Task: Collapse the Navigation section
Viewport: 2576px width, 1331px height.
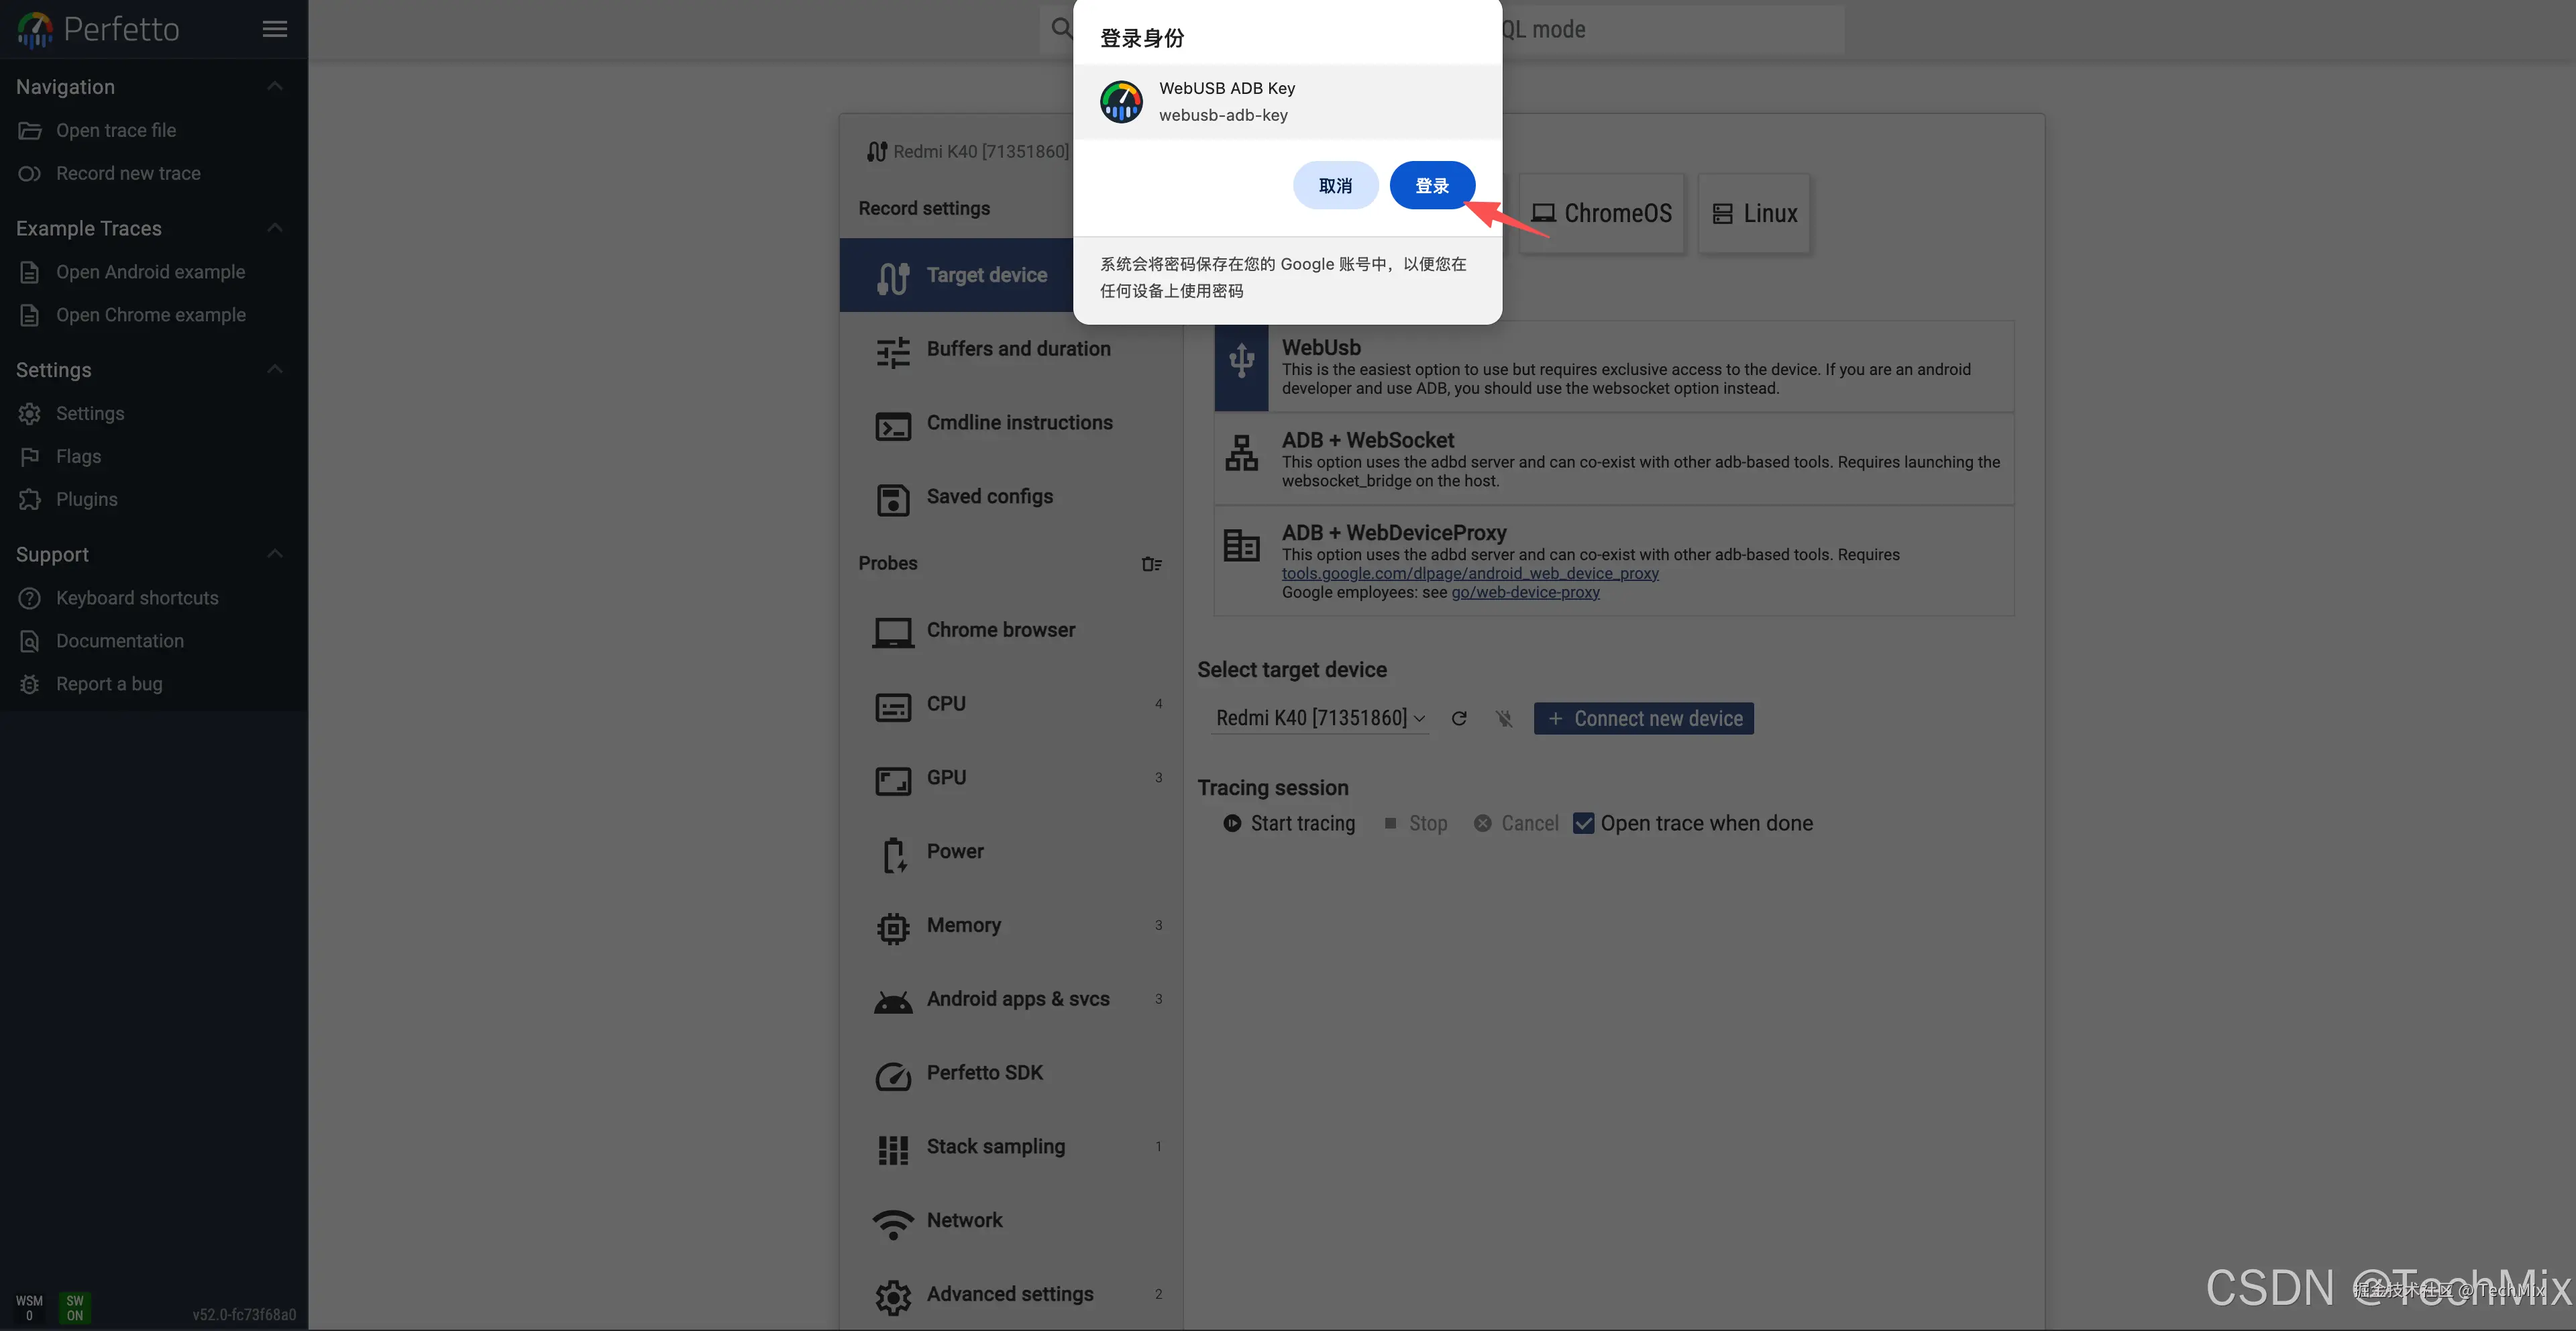Action: point(275,86)
